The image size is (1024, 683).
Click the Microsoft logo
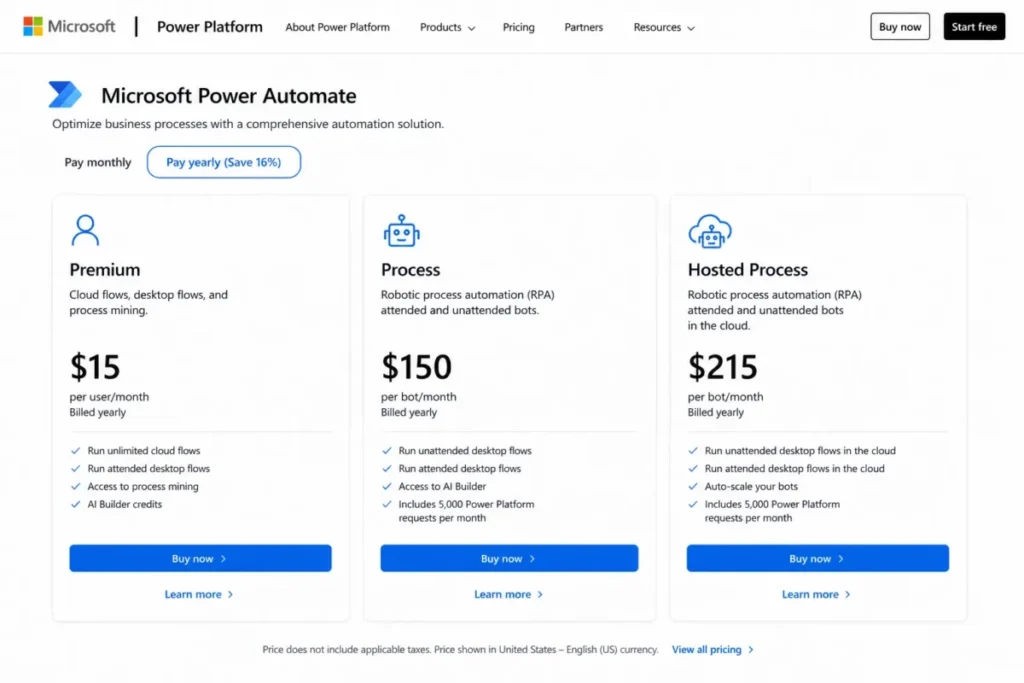pos(69,27)
